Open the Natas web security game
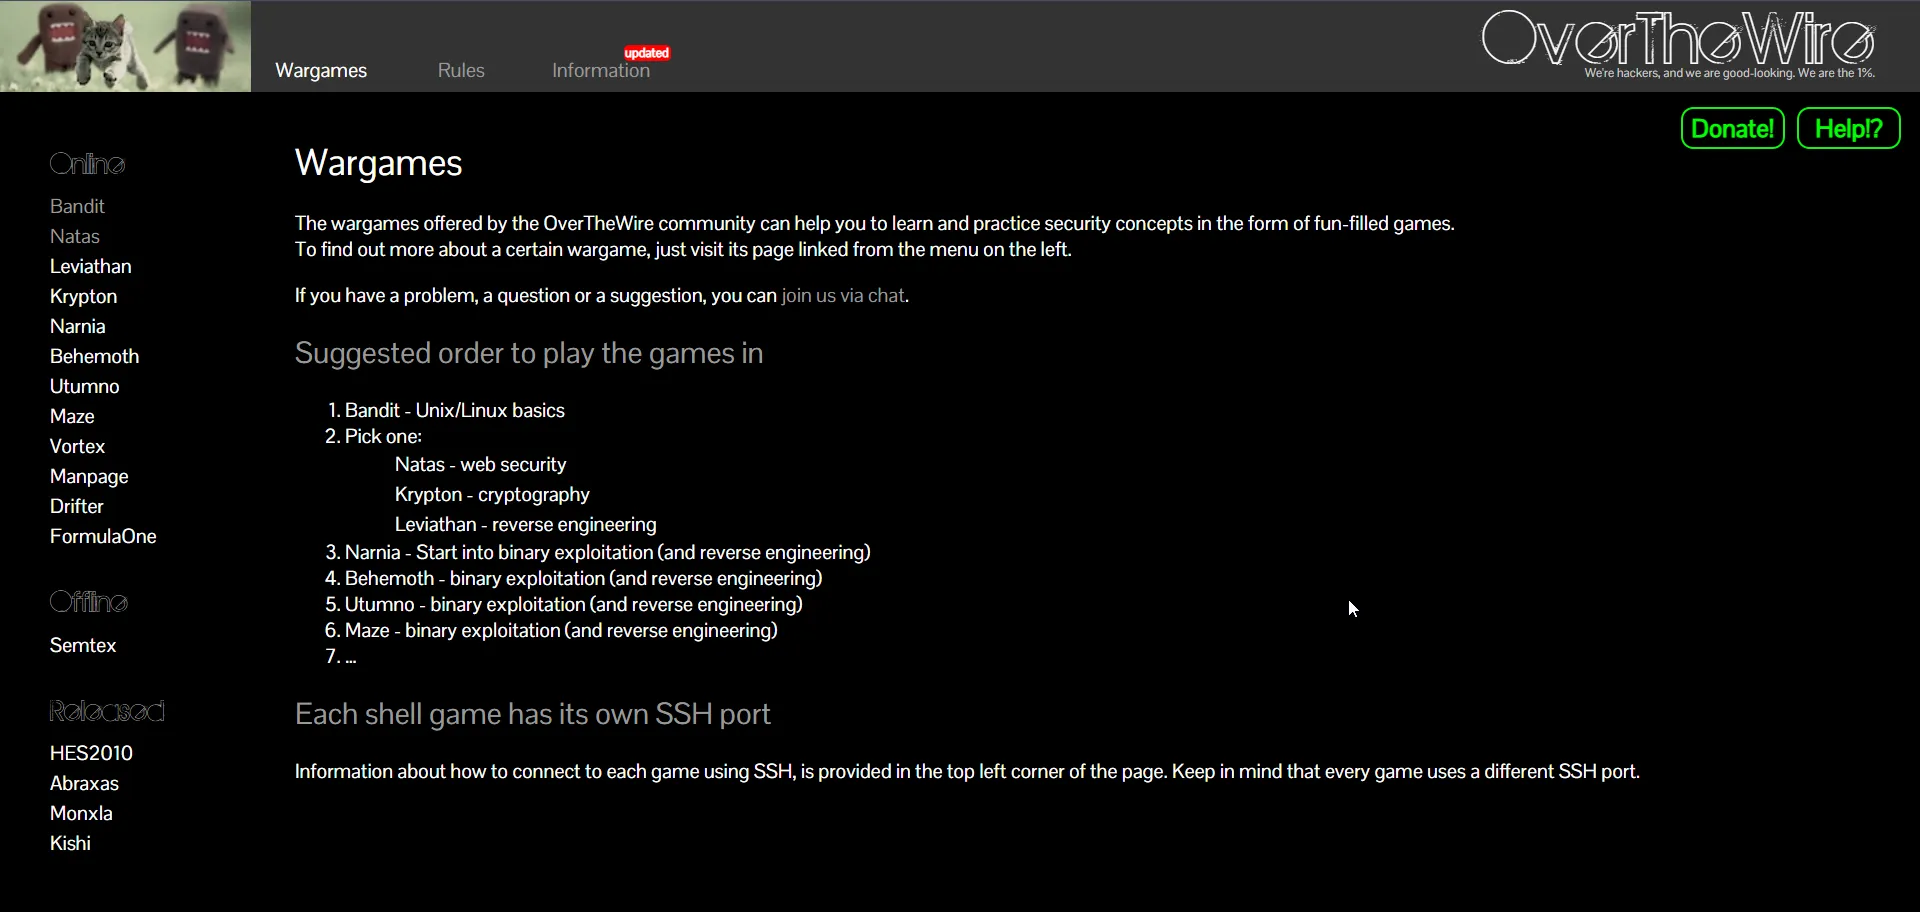Viewport: 1920px width, 912px height. tap(75, 236)
